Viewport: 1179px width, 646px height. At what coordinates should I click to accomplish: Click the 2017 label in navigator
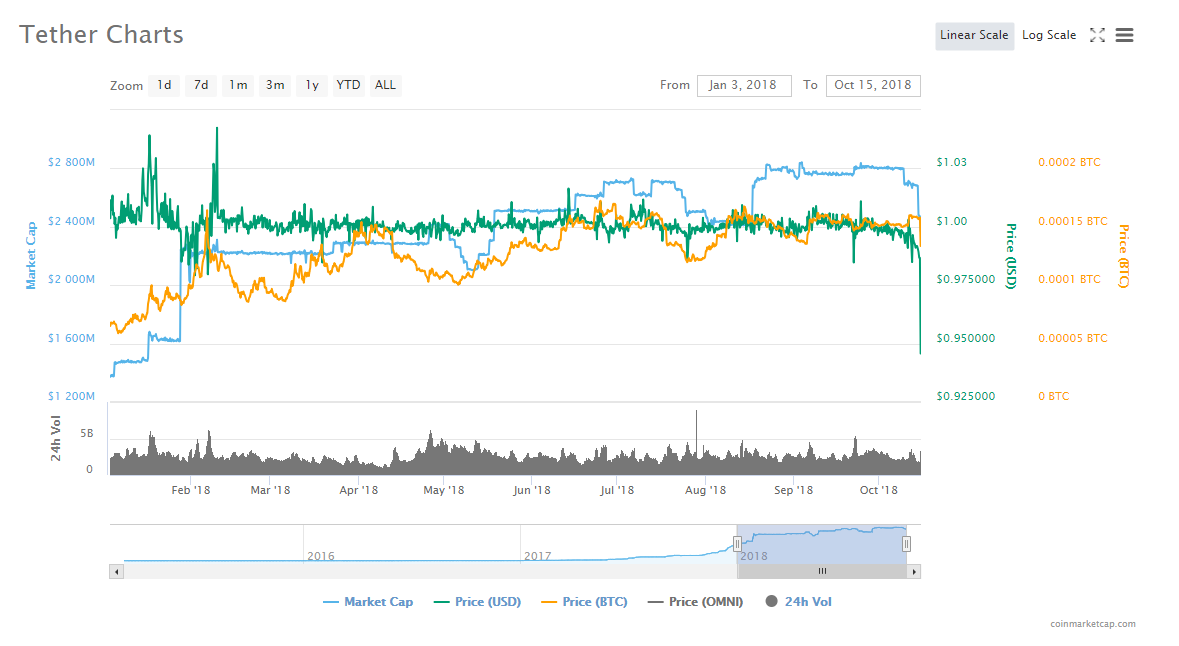(538, 556)
